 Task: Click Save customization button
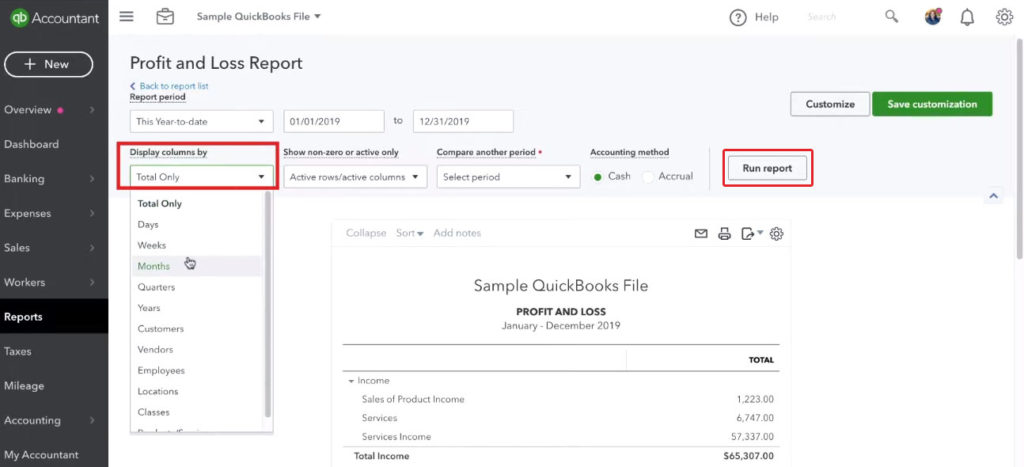coord(932,105)
